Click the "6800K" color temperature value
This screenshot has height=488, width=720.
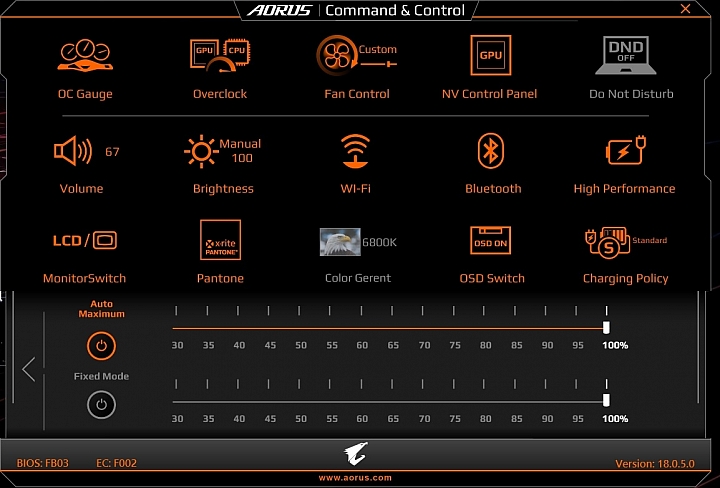(379, 242)
